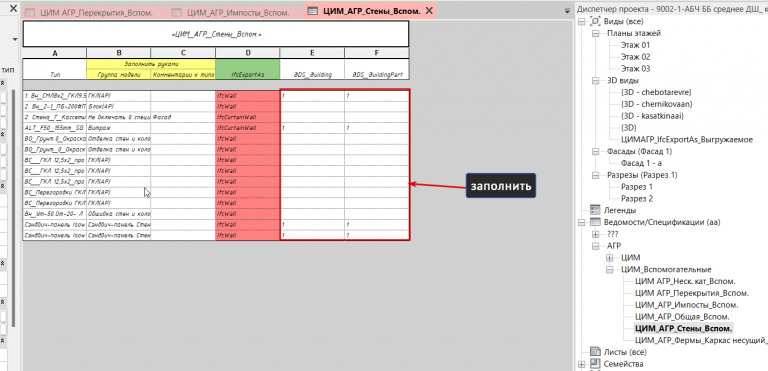This screenshot has height=371, width=768.
Task: Click BDS_Building cell in ALT_F50_155mm_SG row
Action: point(312,128)
